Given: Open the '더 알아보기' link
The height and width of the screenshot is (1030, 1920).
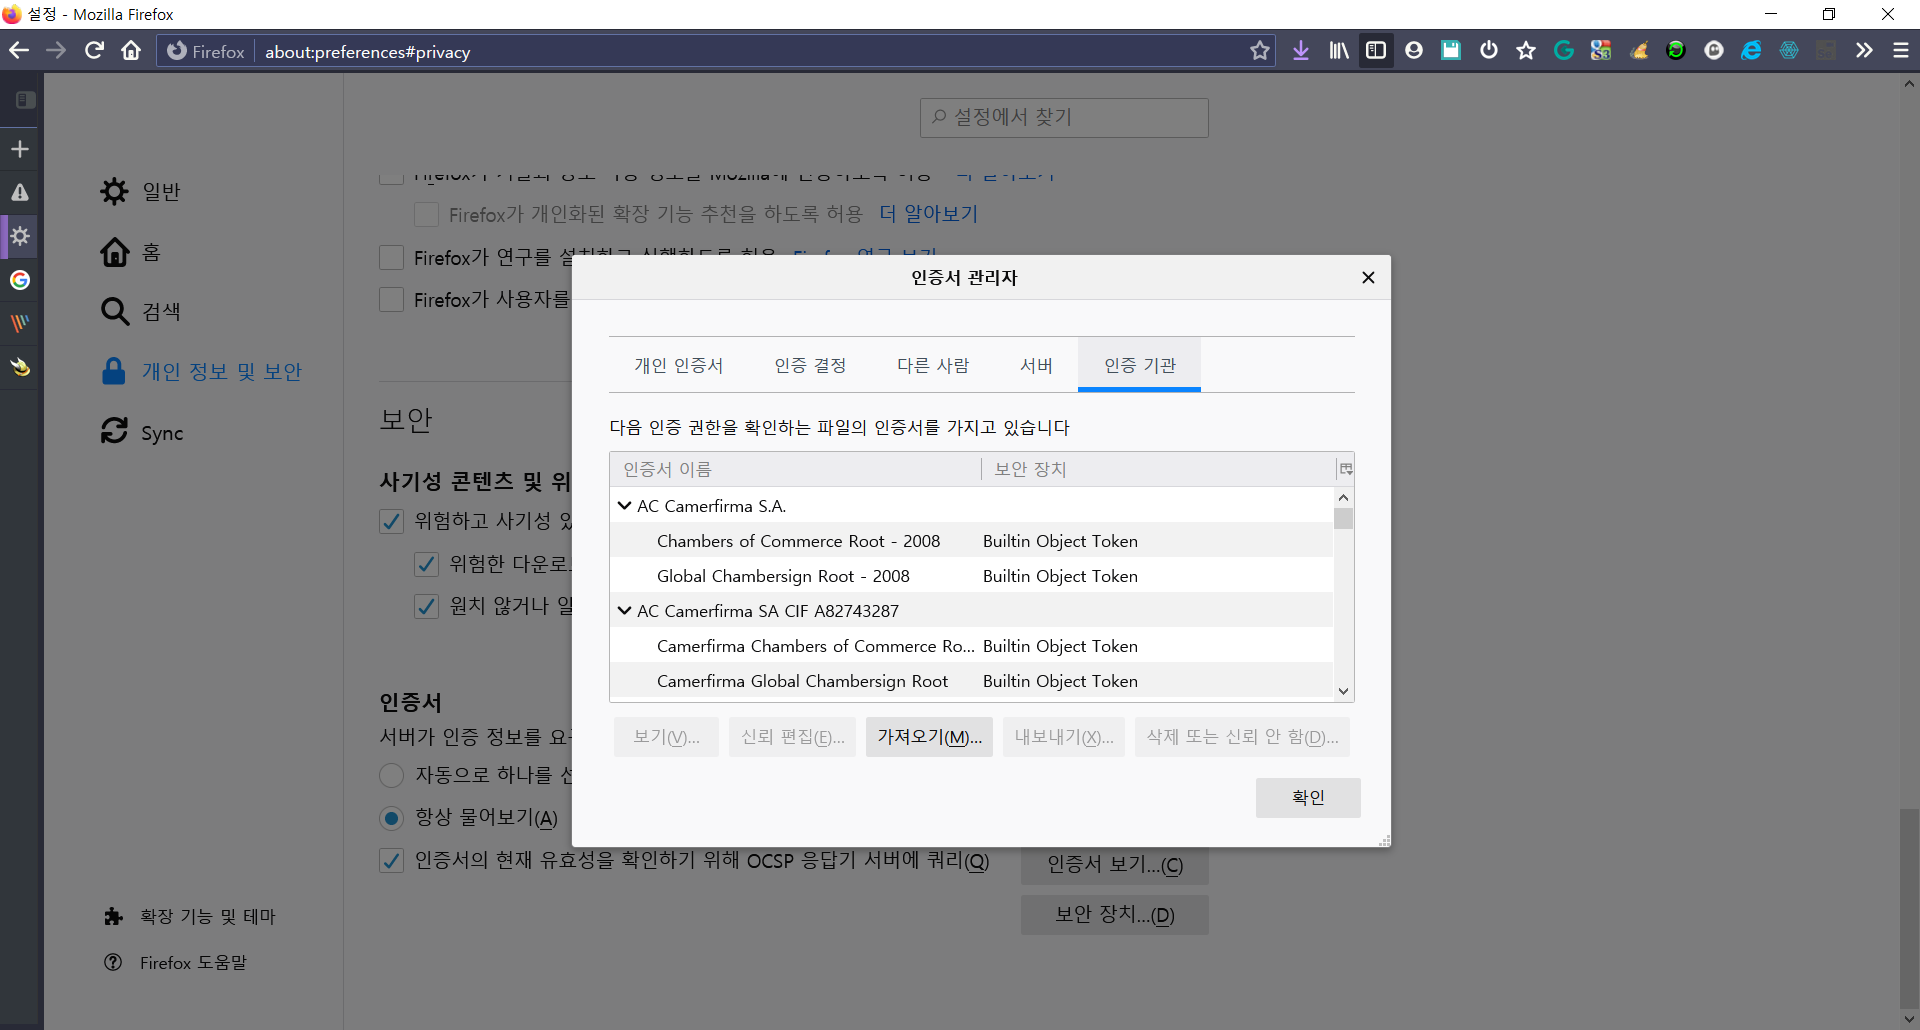Looking at the screenshot, I should [928, 214].
